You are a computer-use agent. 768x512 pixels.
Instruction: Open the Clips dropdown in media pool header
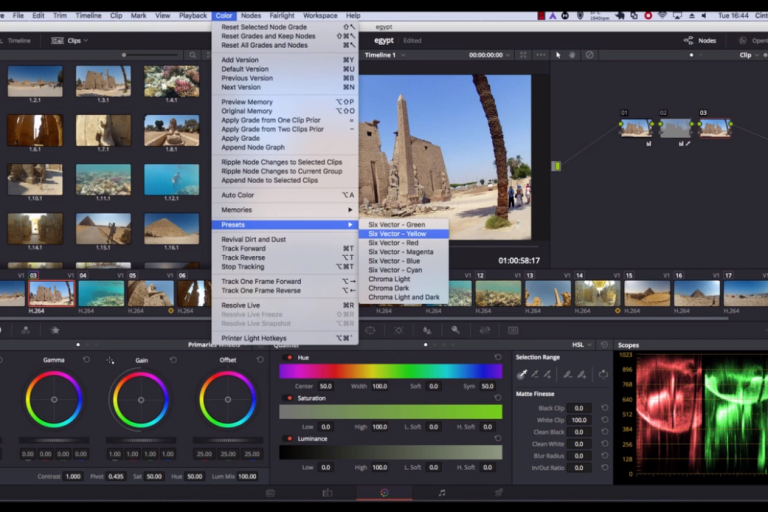70,41
